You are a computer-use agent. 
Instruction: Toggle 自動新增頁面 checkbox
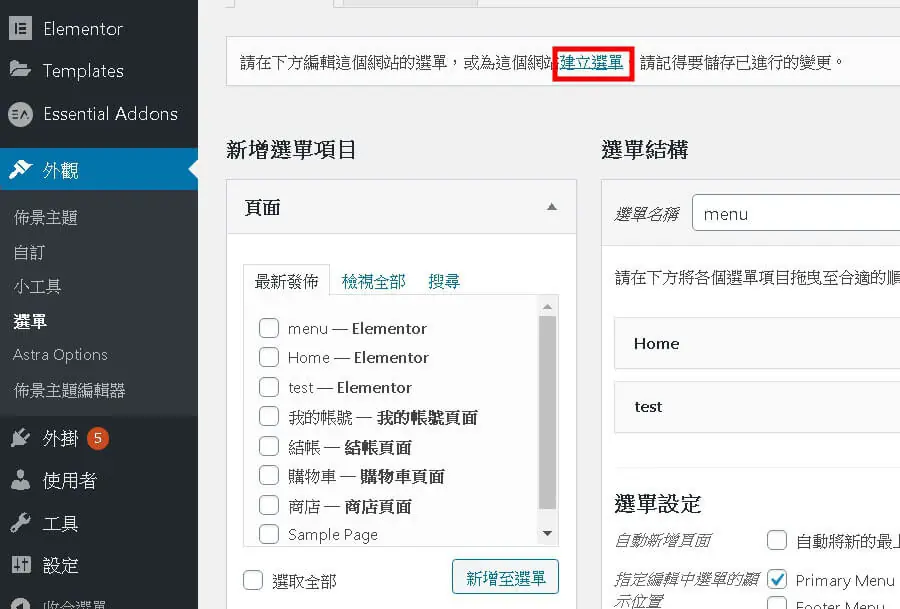click(x=777, y=540)
